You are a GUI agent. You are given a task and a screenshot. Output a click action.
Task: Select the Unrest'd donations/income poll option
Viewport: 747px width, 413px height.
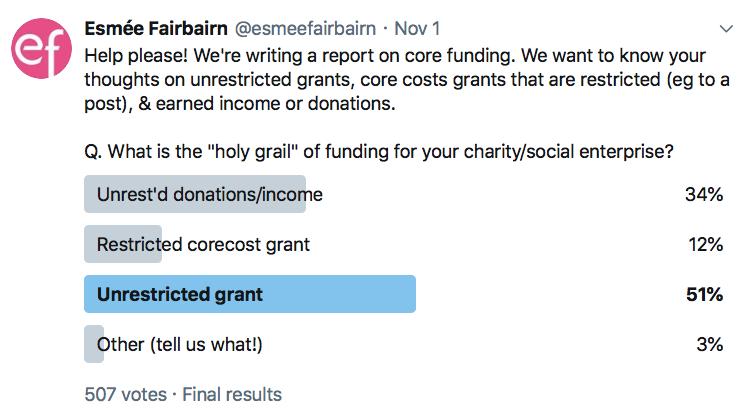[210, 195]
